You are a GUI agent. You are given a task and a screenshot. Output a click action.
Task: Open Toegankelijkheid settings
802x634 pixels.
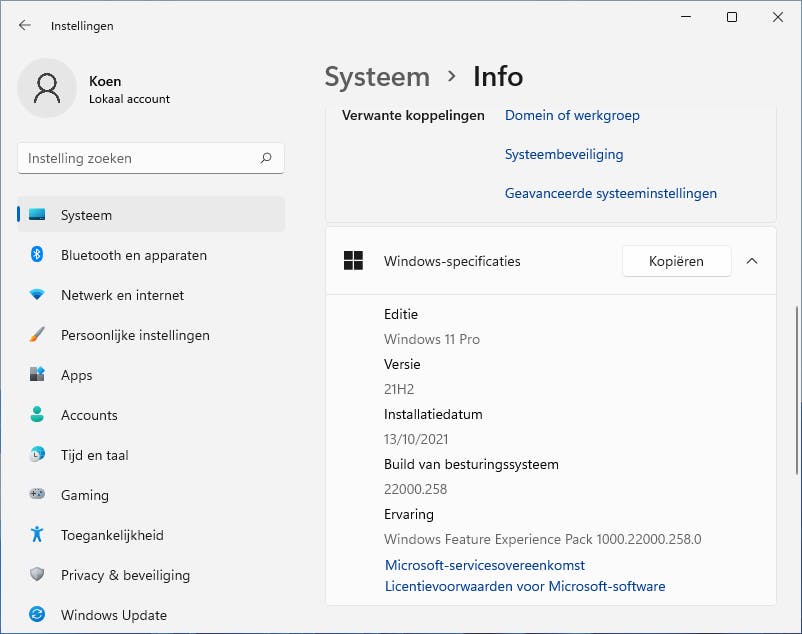coord(112,535)
